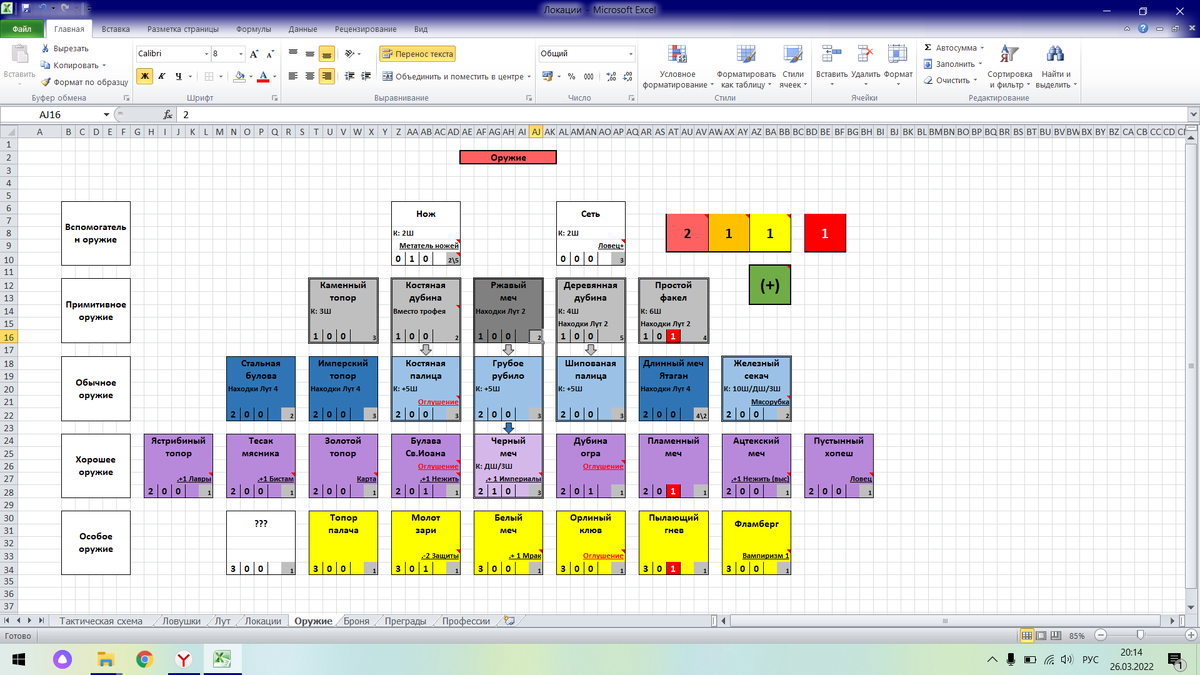Click the center horizontal alignment icon
The width and height of the screenshot is (1200, 675).
[x=311, y=76]
